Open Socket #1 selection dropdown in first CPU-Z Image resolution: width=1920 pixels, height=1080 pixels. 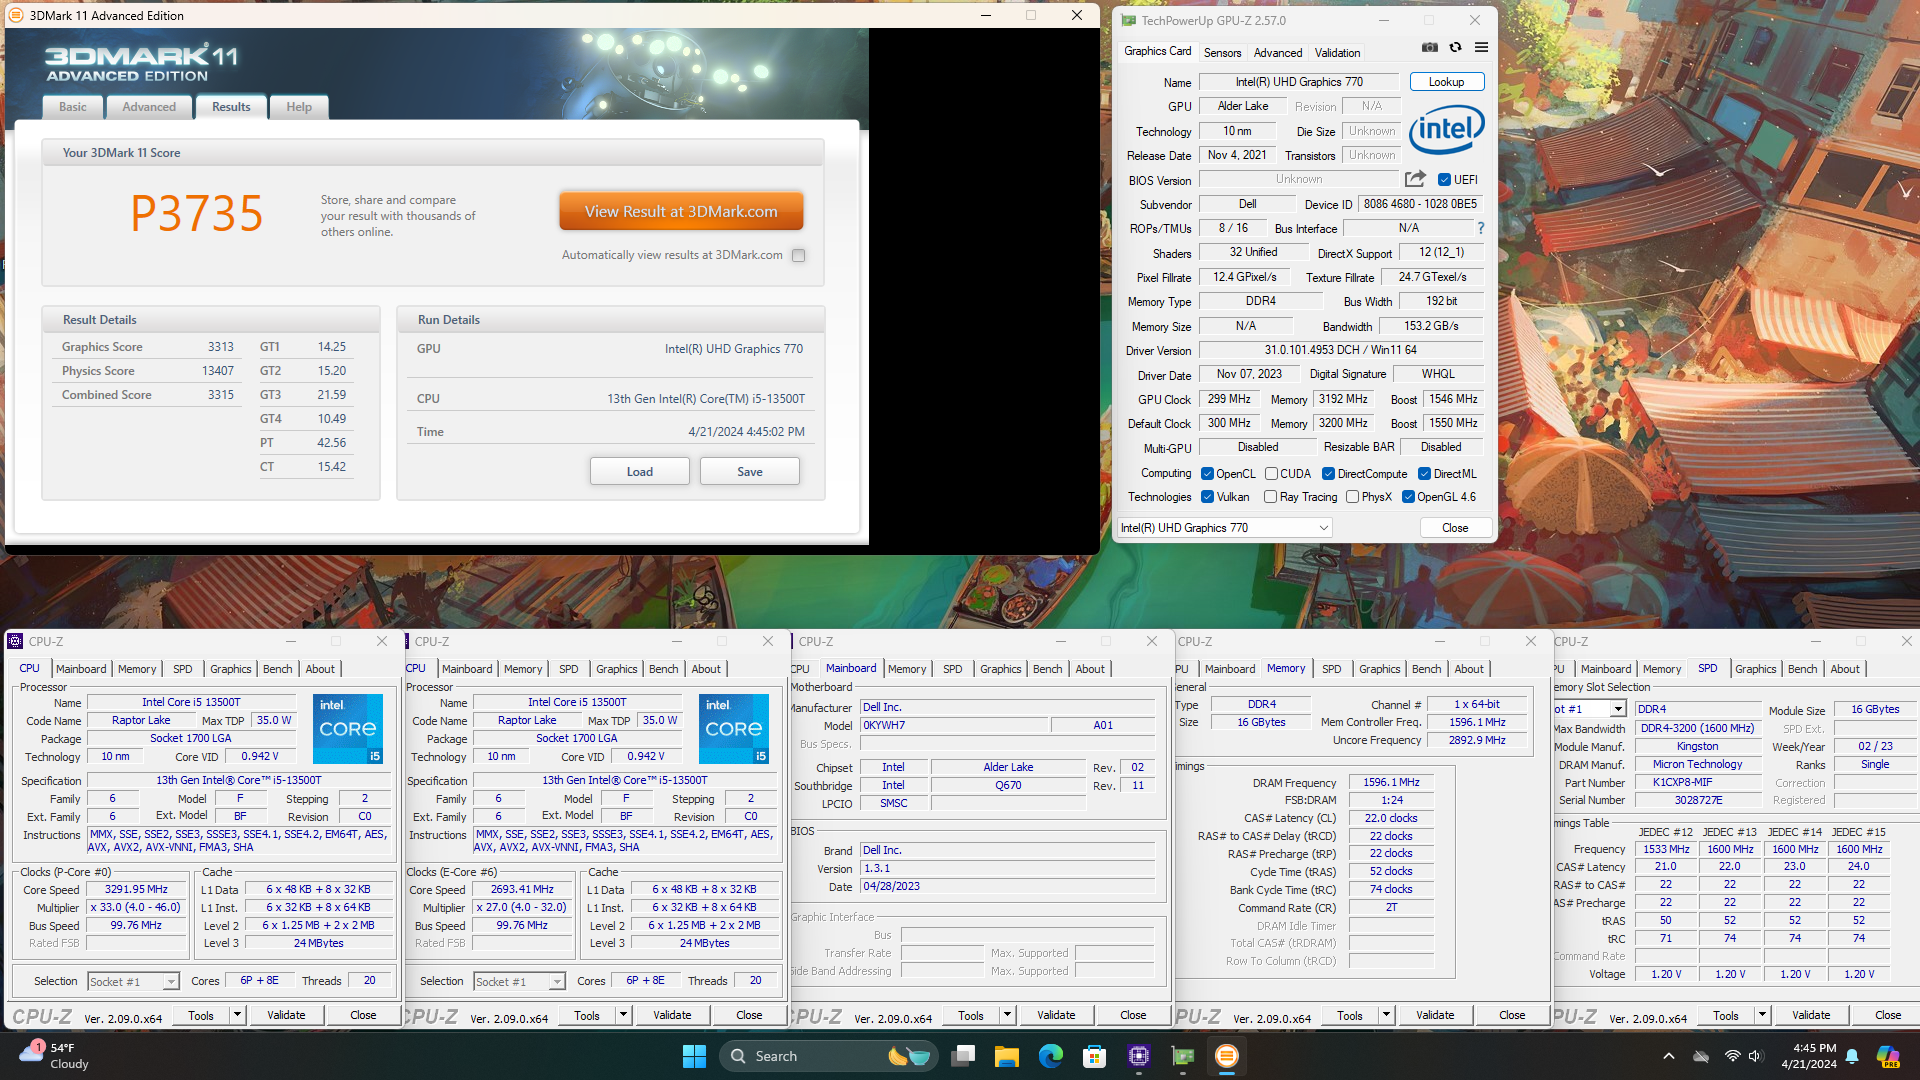133,982
